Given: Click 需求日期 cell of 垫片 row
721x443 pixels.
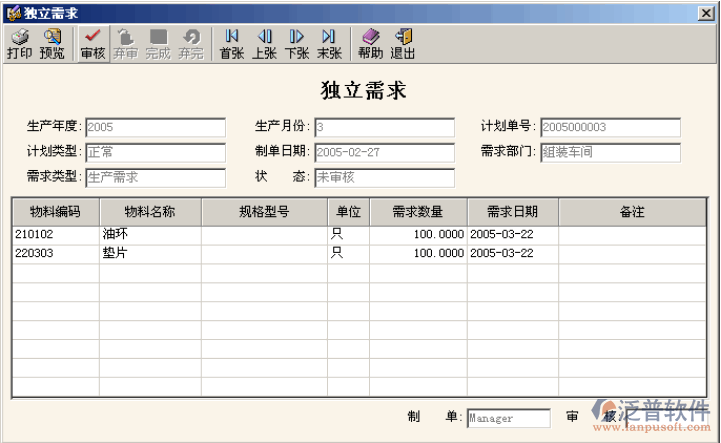Looking at the screenshot, I should click(x=512, y=254).
